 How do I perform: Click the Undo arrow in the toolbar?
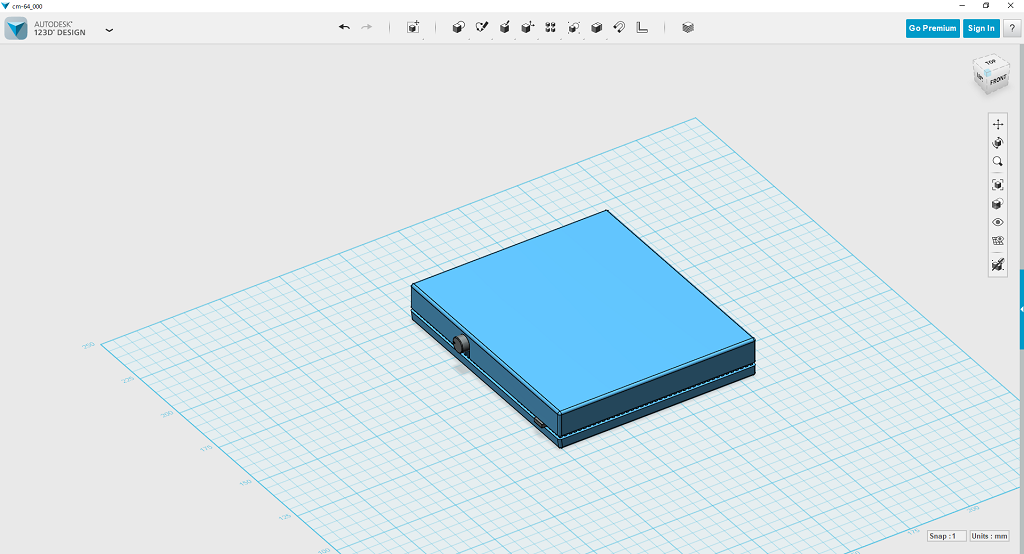(344, 28)
